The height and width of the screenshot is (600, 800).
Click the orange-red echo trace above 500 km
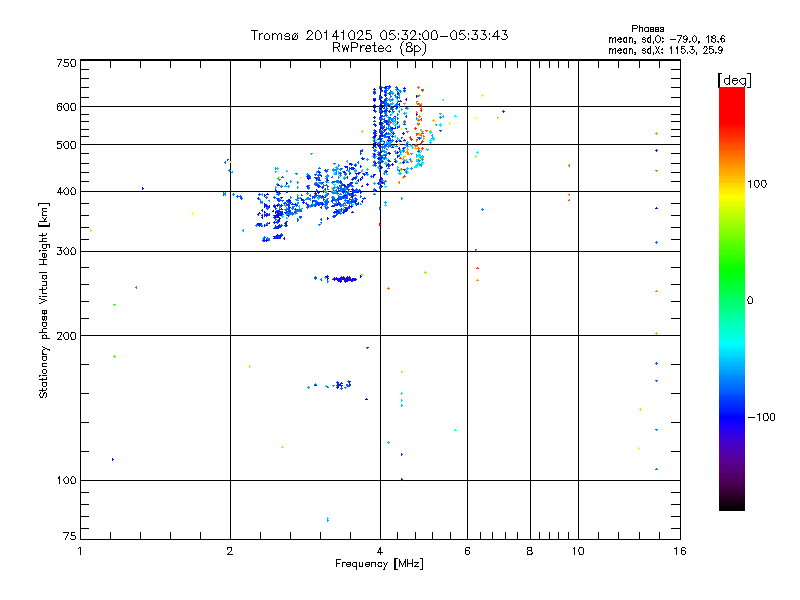[419, 117]
